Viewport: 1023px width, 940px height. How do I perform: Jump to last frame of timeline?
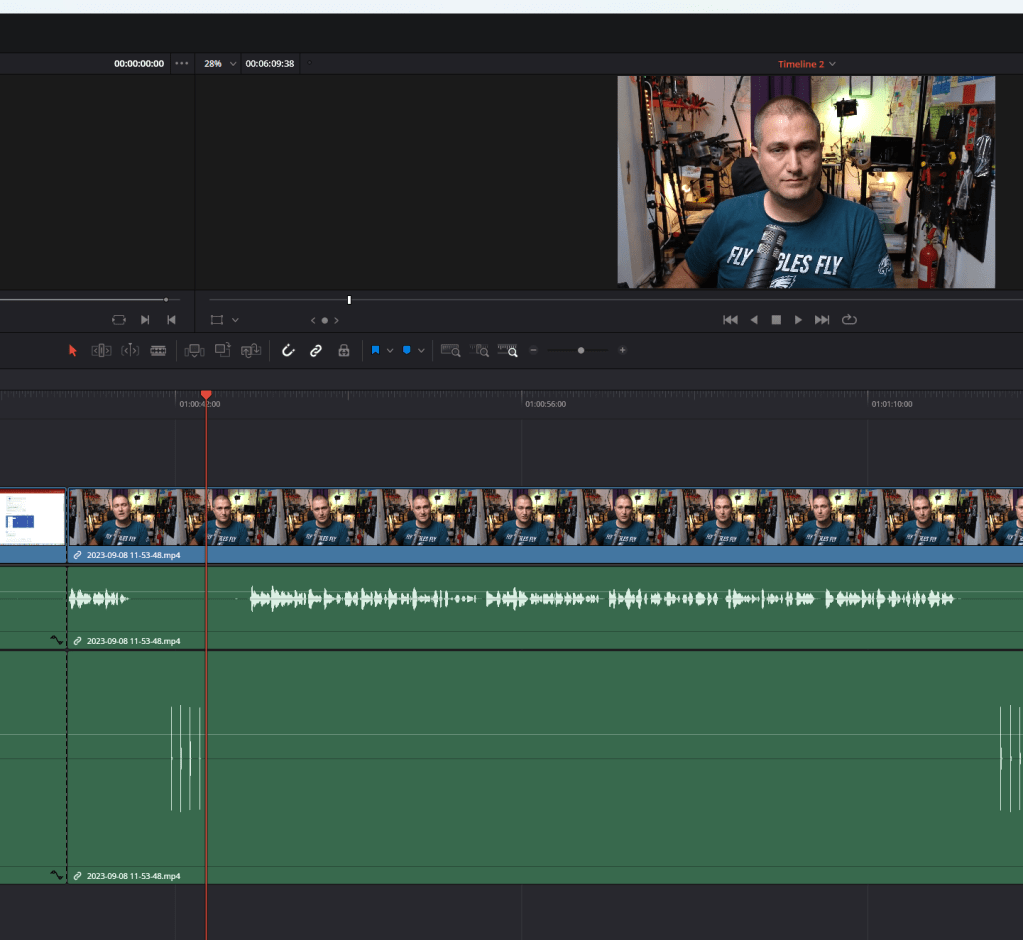pyautogui.click(x=822, y=320)
